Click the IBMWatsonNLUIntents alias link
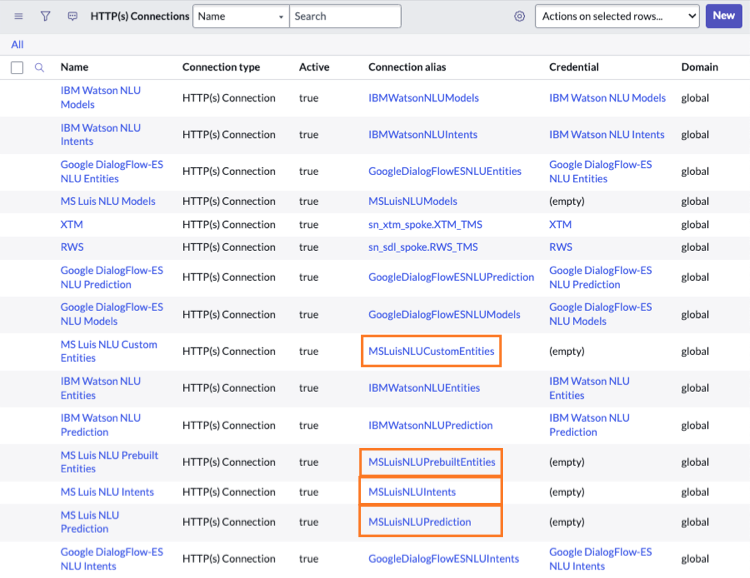Viewport: 750px width, 578px height. pos(423,134)
